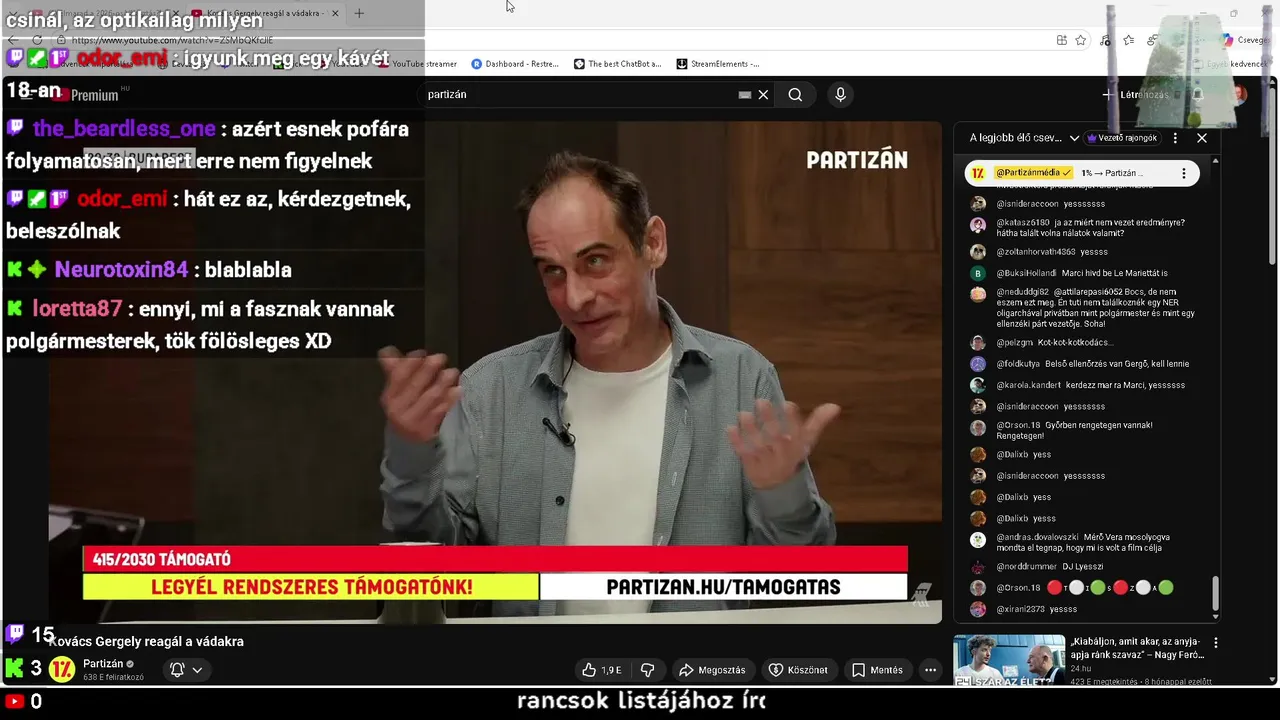Start voice search with the microphone icon
1280x720 pixels.
840,95
